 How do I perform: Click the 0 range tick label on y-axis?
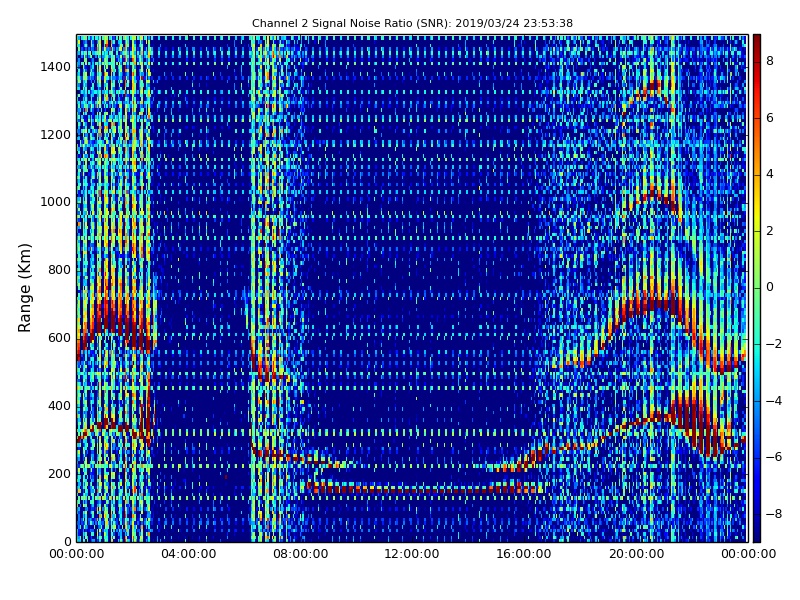[67, 541]
